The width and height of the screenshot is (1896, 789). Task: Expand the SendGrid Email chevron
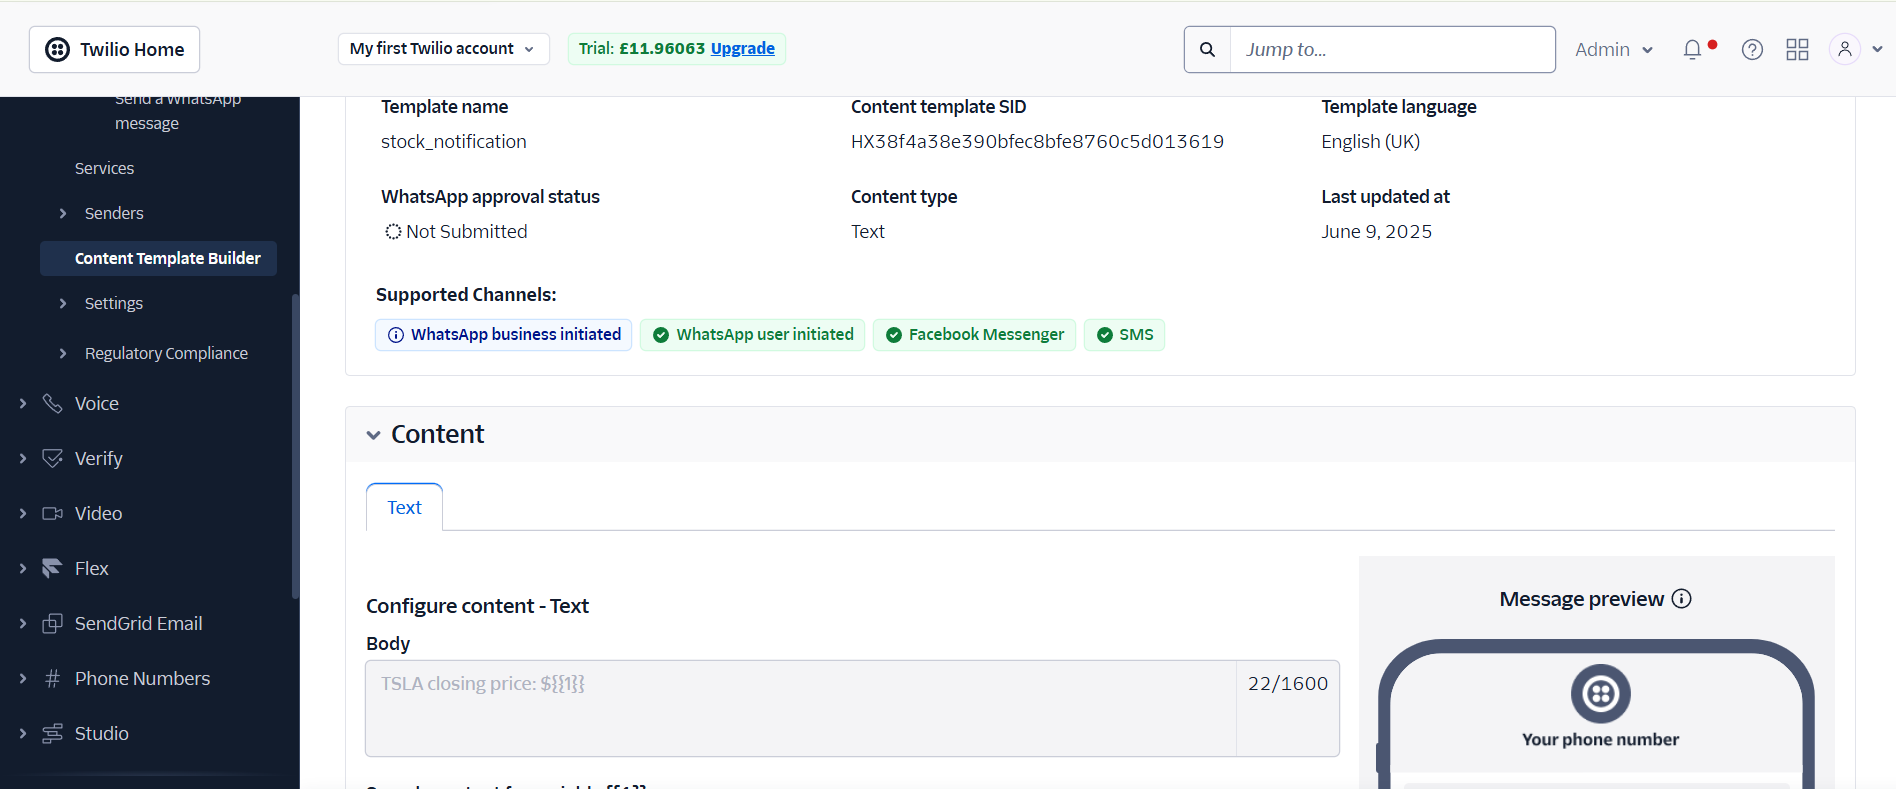[x=23, y=623]
